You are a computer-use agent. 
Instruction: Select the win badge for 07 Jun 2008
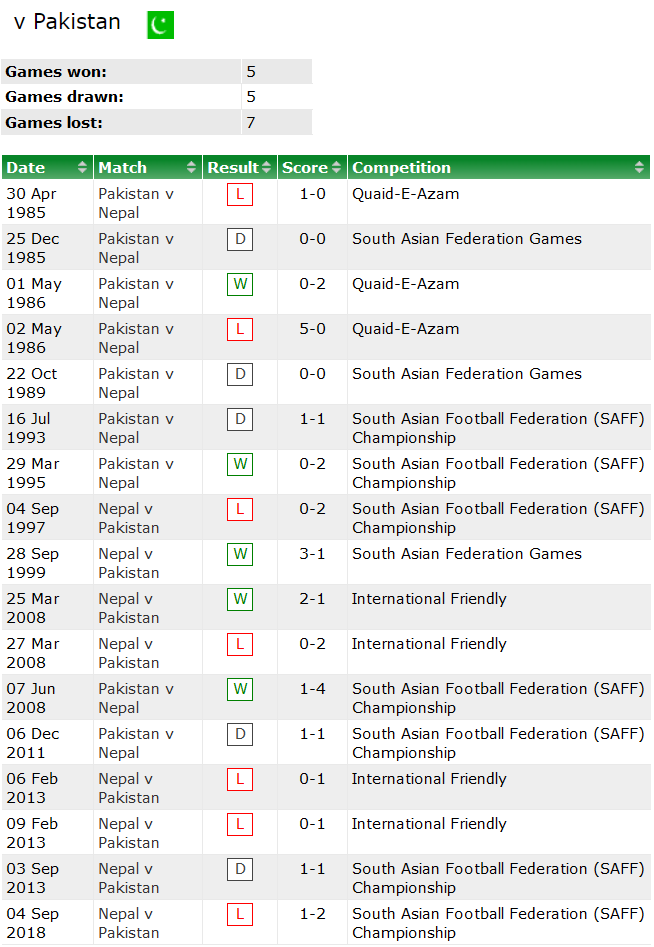(x=239, y=689)
